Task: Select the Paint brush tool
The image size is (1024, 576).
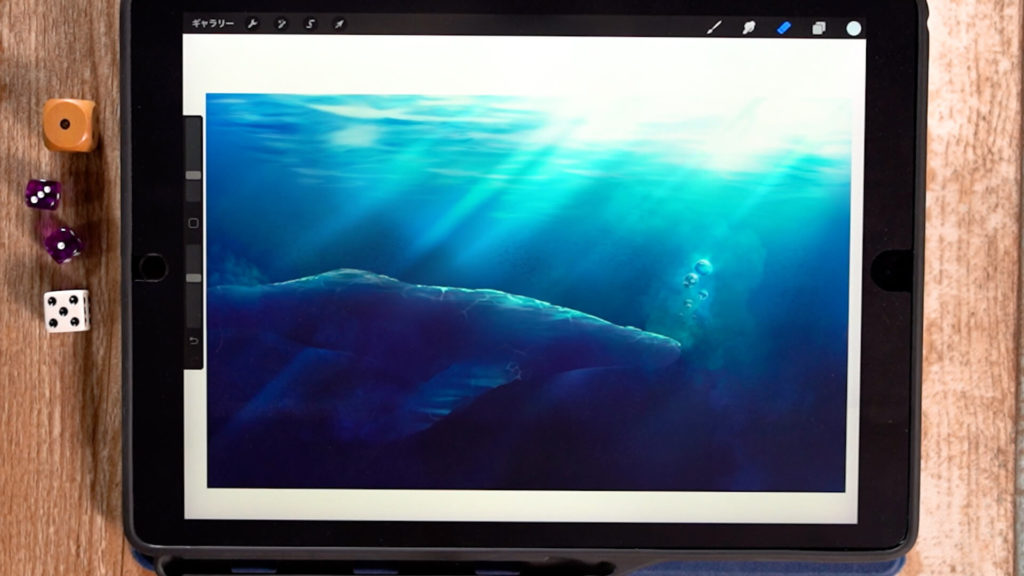Action: (714, 28)
